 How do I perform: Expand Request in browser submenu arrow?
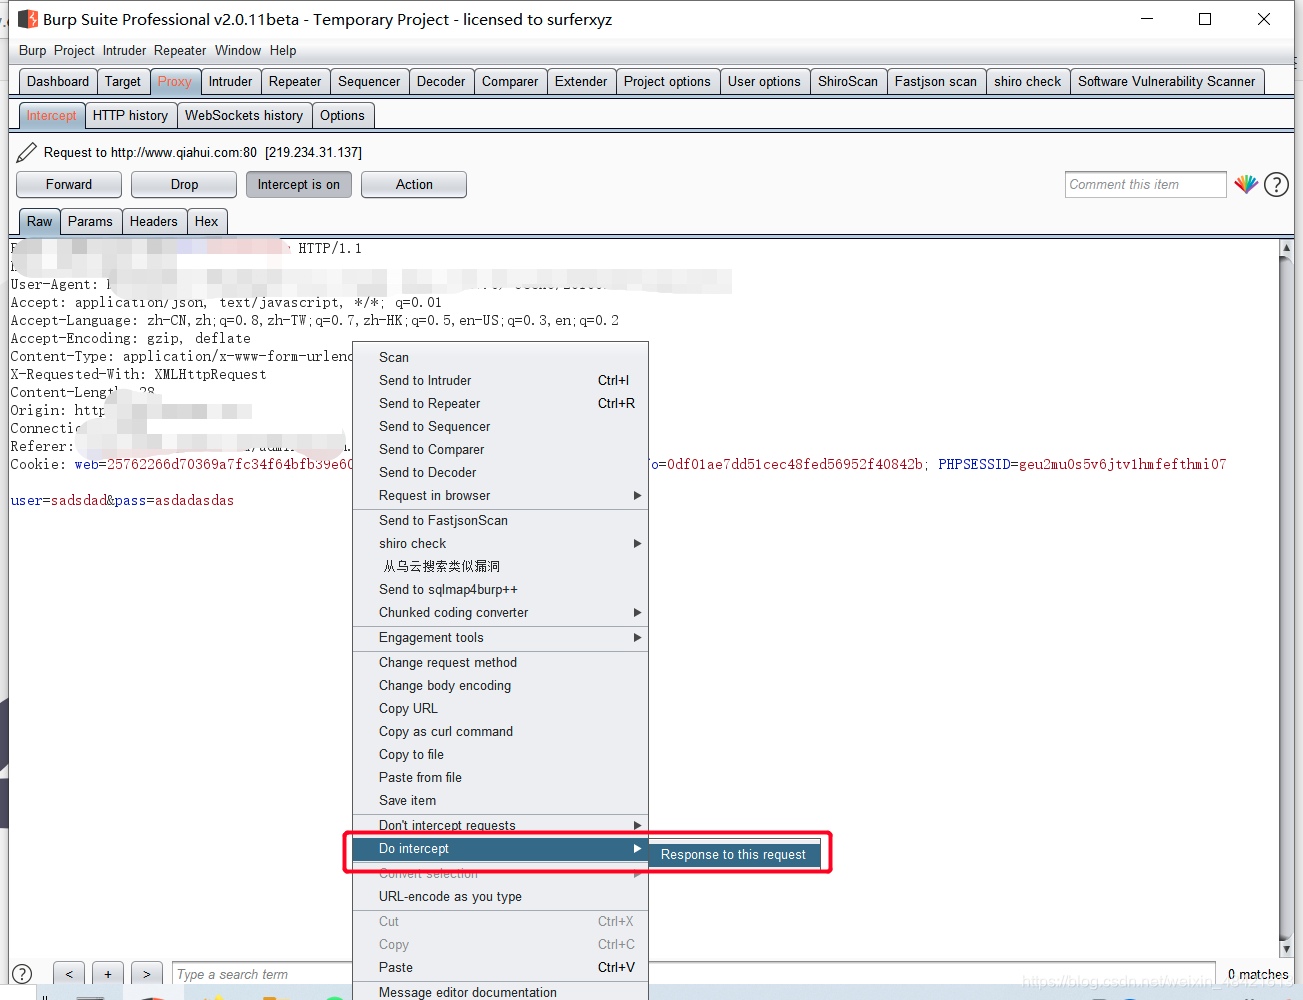[x=637, y=495]
